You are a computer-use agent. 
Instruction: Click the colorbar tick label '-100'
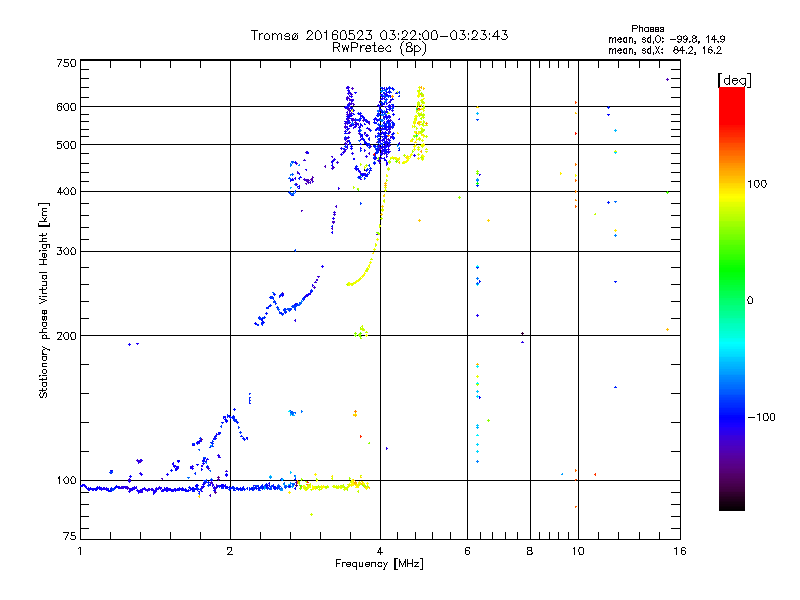pos(761,417)
